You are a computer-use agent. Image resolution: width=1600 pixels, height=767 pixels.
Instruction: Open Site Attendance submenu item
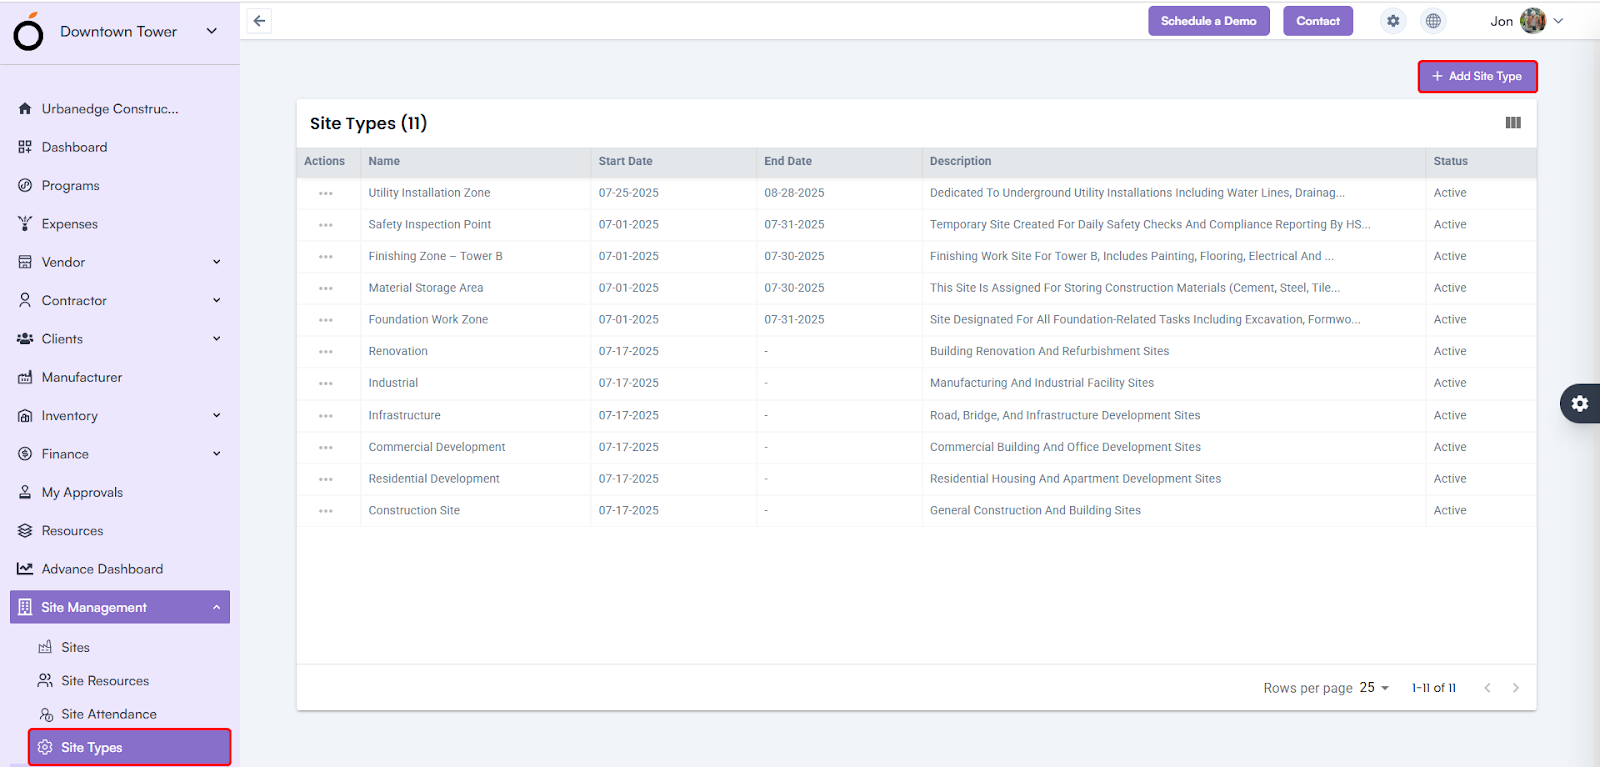(108, 714)
